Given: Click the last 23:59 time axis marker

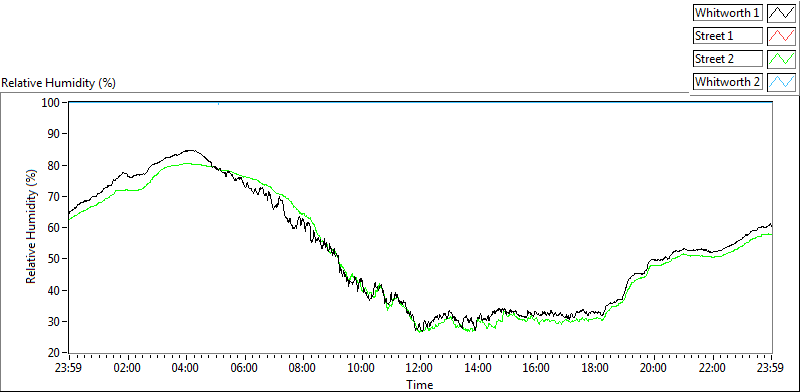Looking at the screenshot, I should click(x=771, y=368).
